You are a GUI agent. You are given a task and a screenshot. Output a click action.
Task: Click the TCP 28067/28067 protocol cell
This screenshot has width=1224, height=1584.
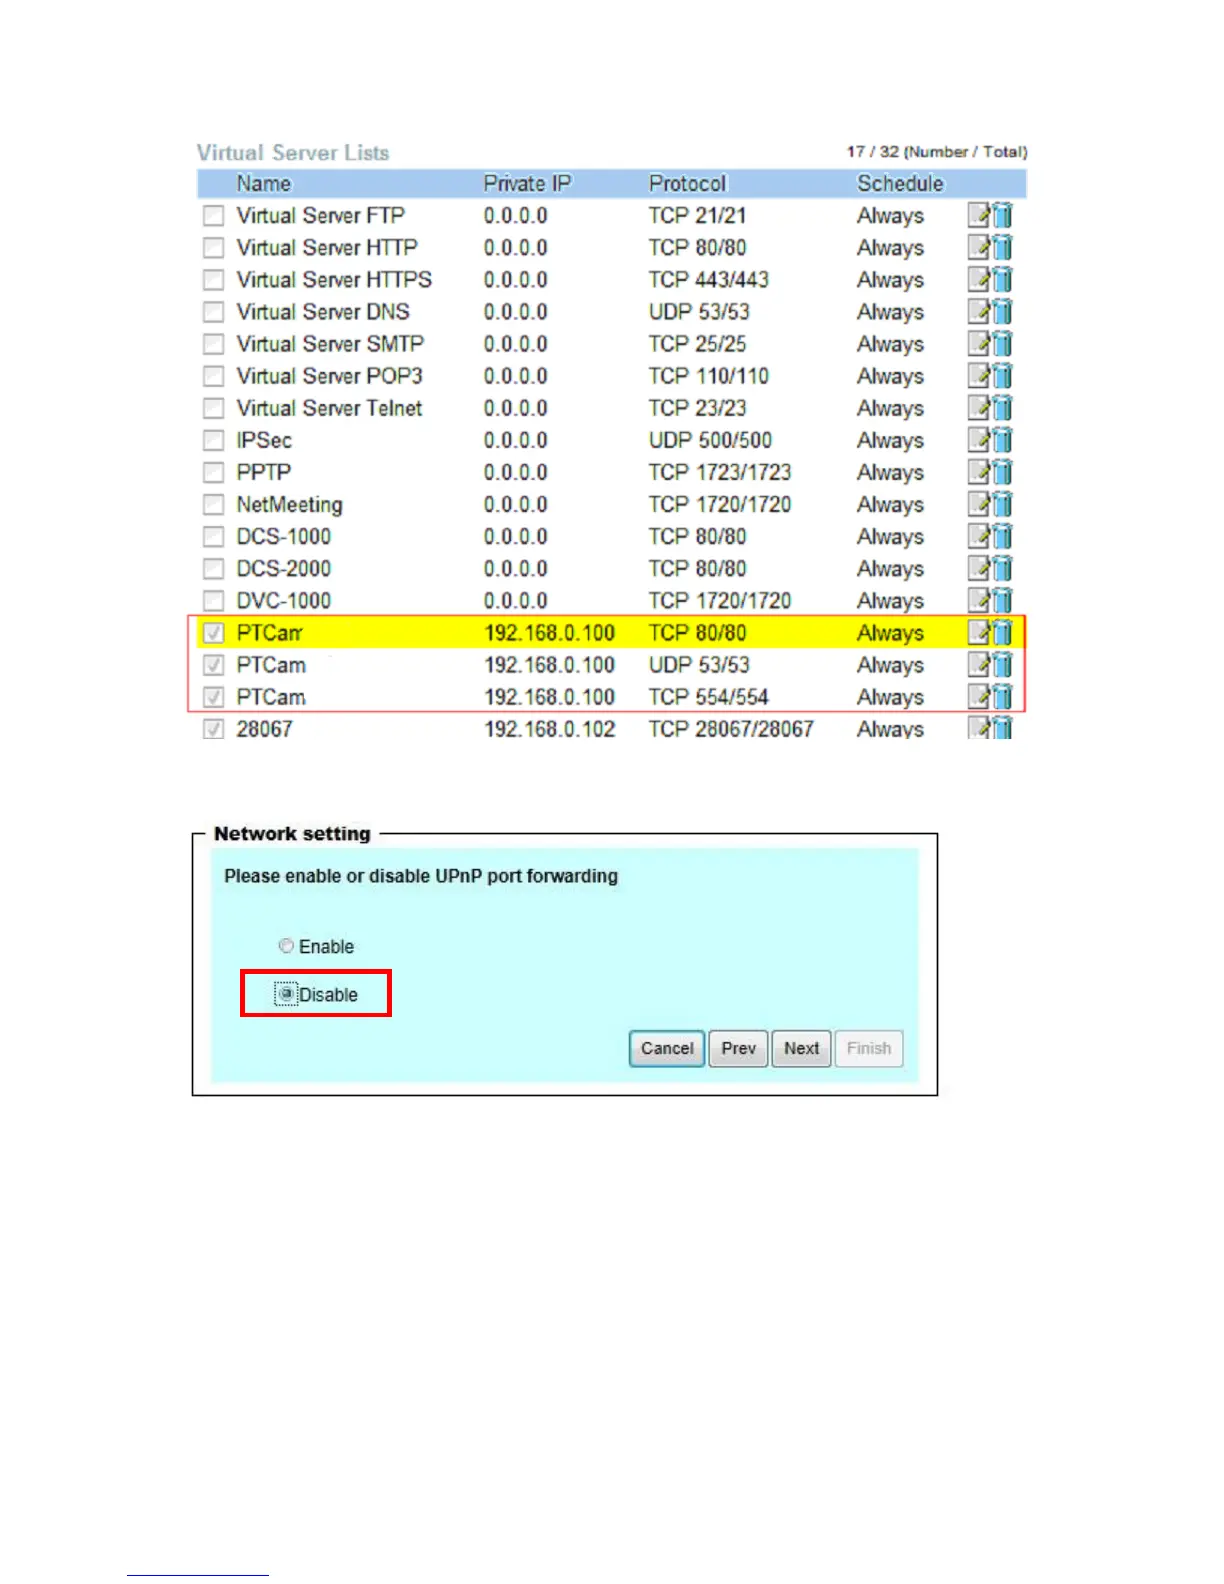pos(731,729)
